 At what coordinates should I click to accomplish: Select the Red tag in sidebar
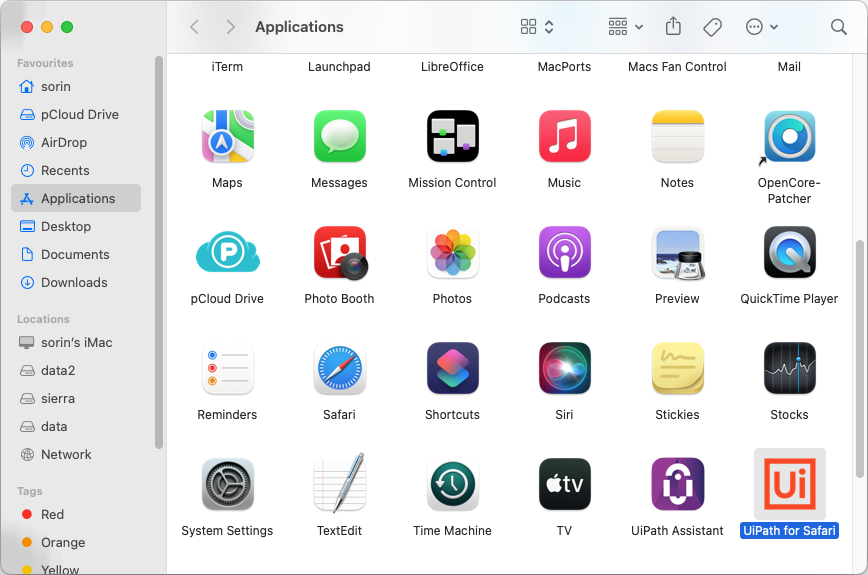pyautogui.click(x=52, y=514)
